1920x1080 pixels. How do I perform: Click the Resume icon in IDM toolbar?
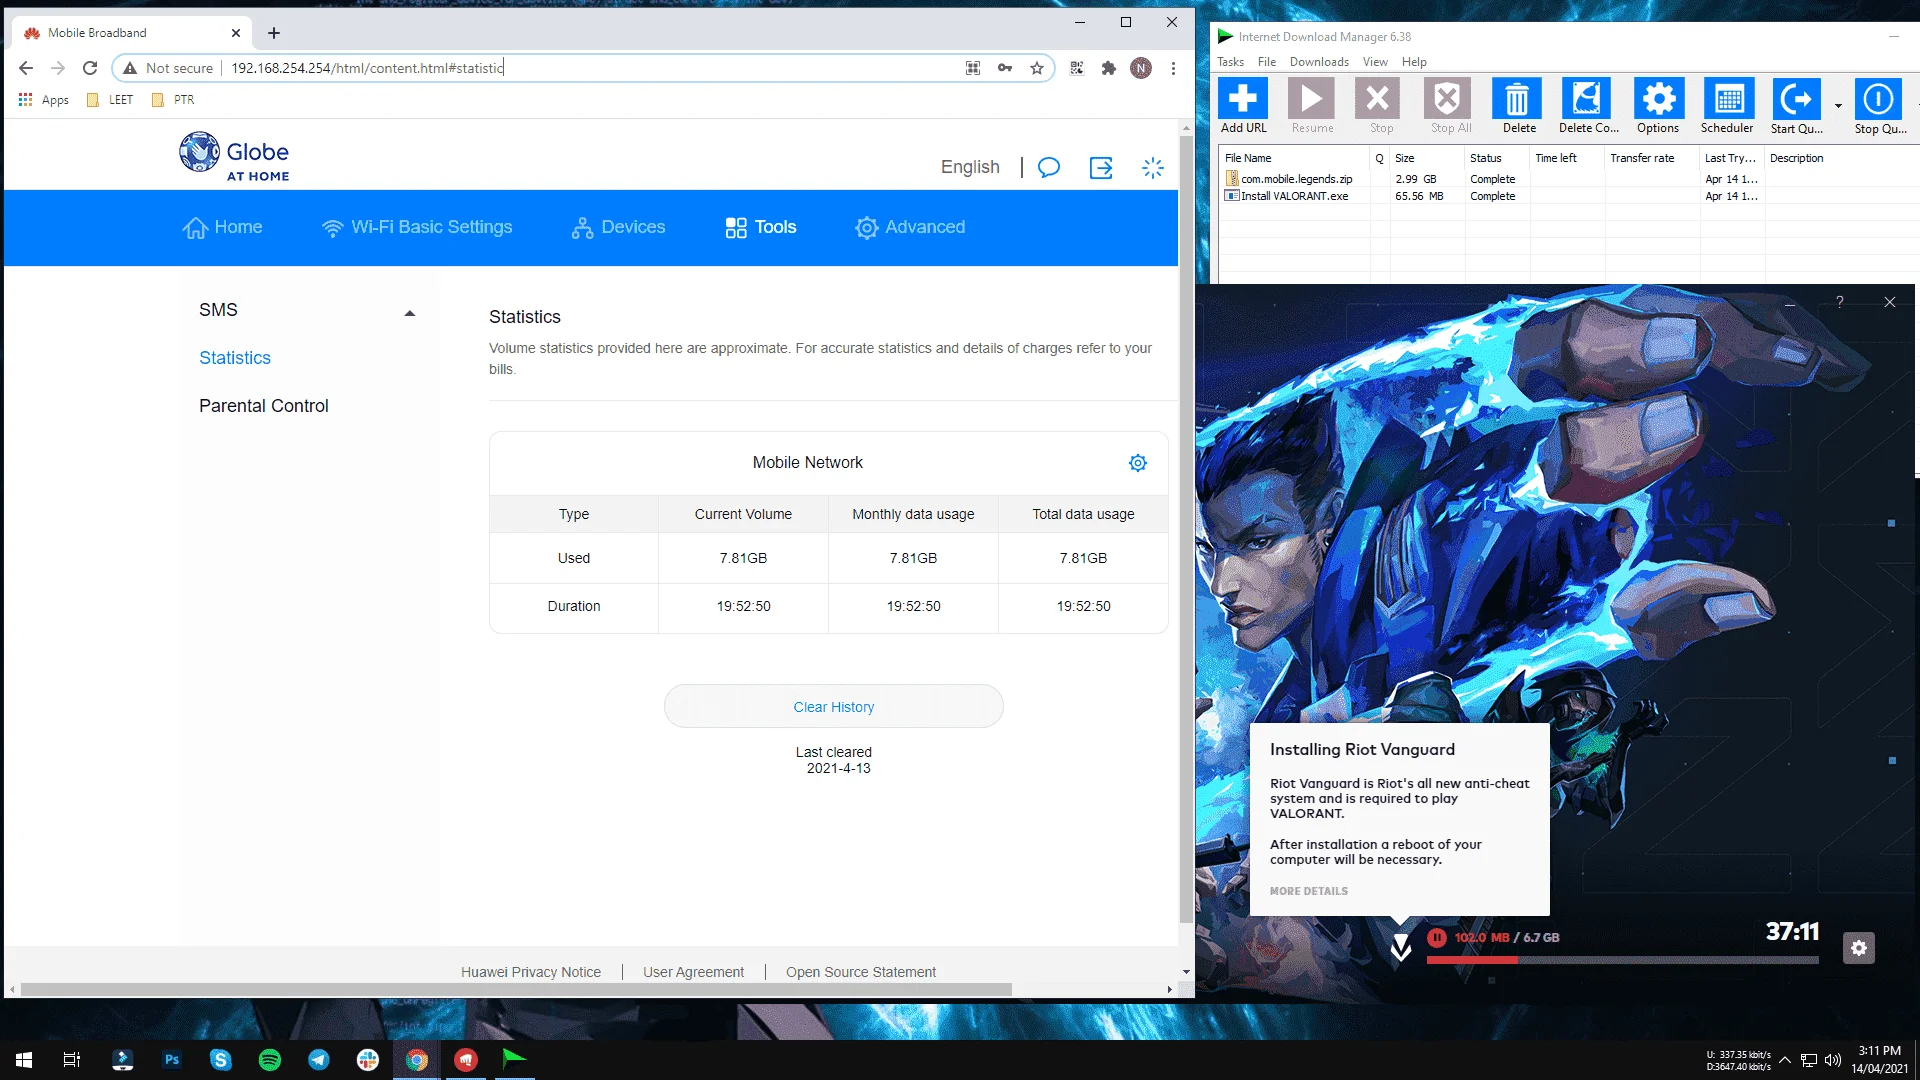pyautogui.click(x=1311, y=105)
